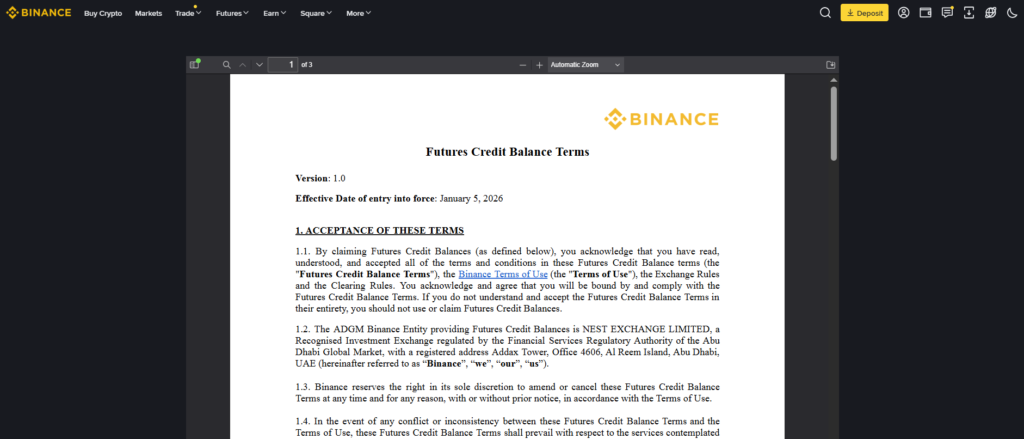Go to previous PDF page arrow

pyautogui.click(x=243, y=65)
